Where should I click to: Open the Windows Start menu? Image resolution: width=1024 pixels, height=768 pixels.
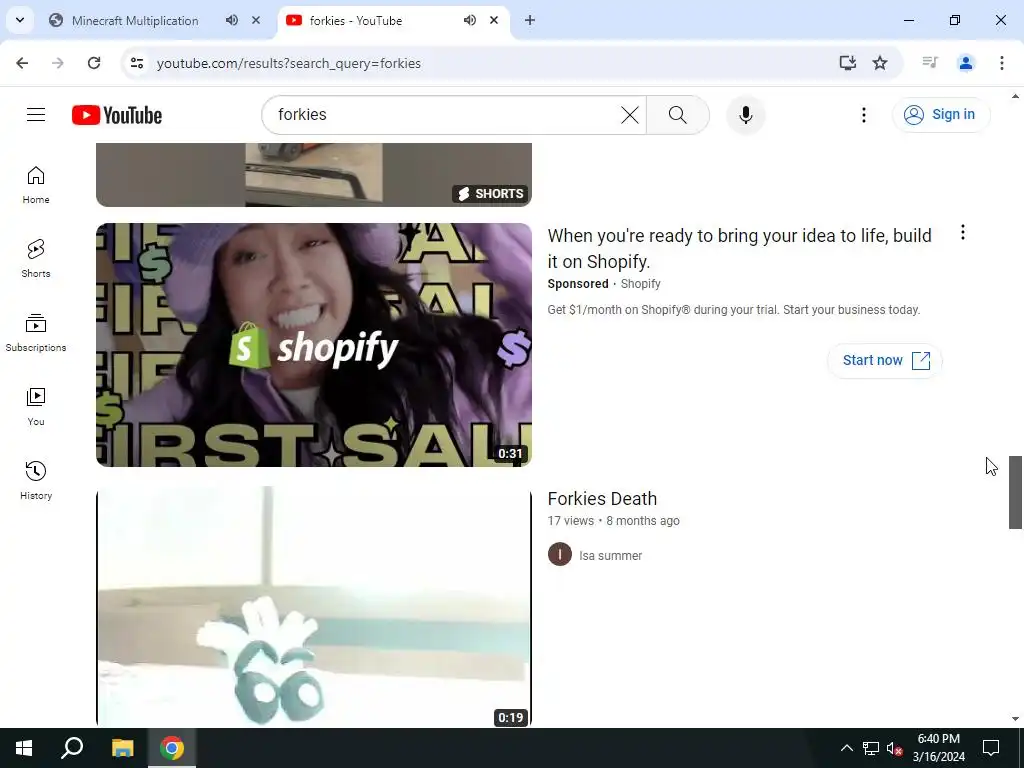(24, 748)
